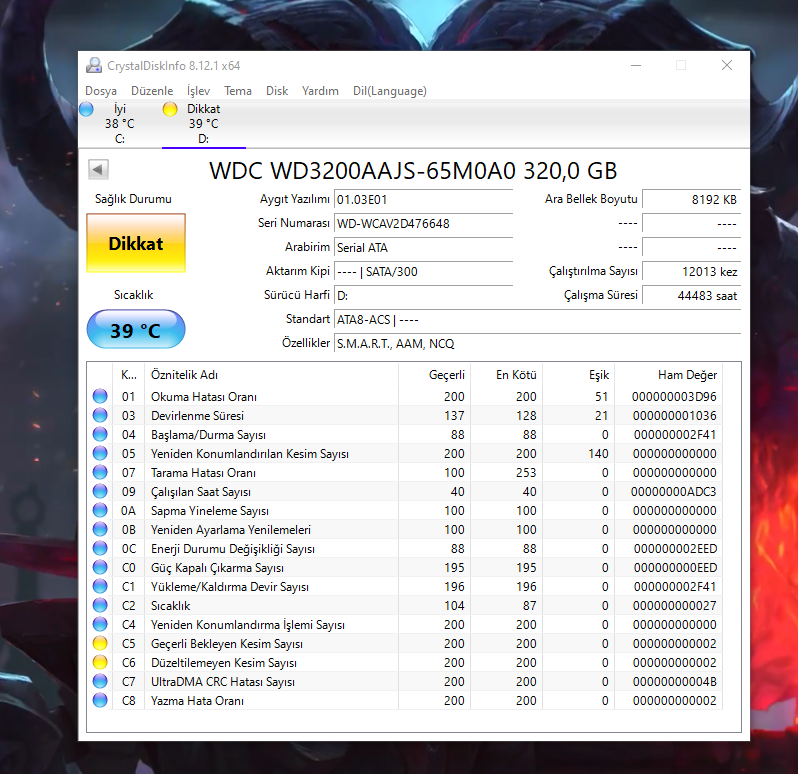Click the yellow orb of Geçerli Bekleyen Kesim row
This screenshot has height=774, width=798.
click(100, 643)
